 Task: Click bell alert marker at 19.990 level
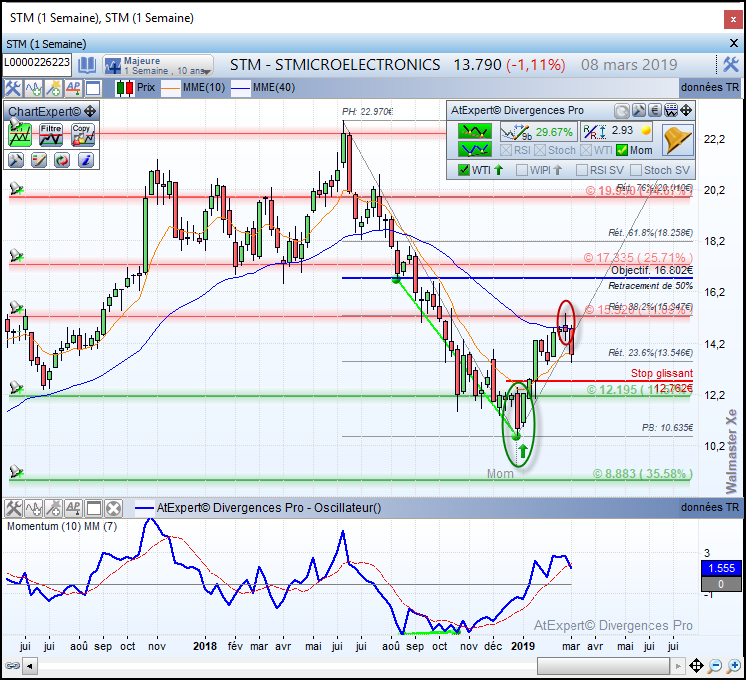point(16,189)
